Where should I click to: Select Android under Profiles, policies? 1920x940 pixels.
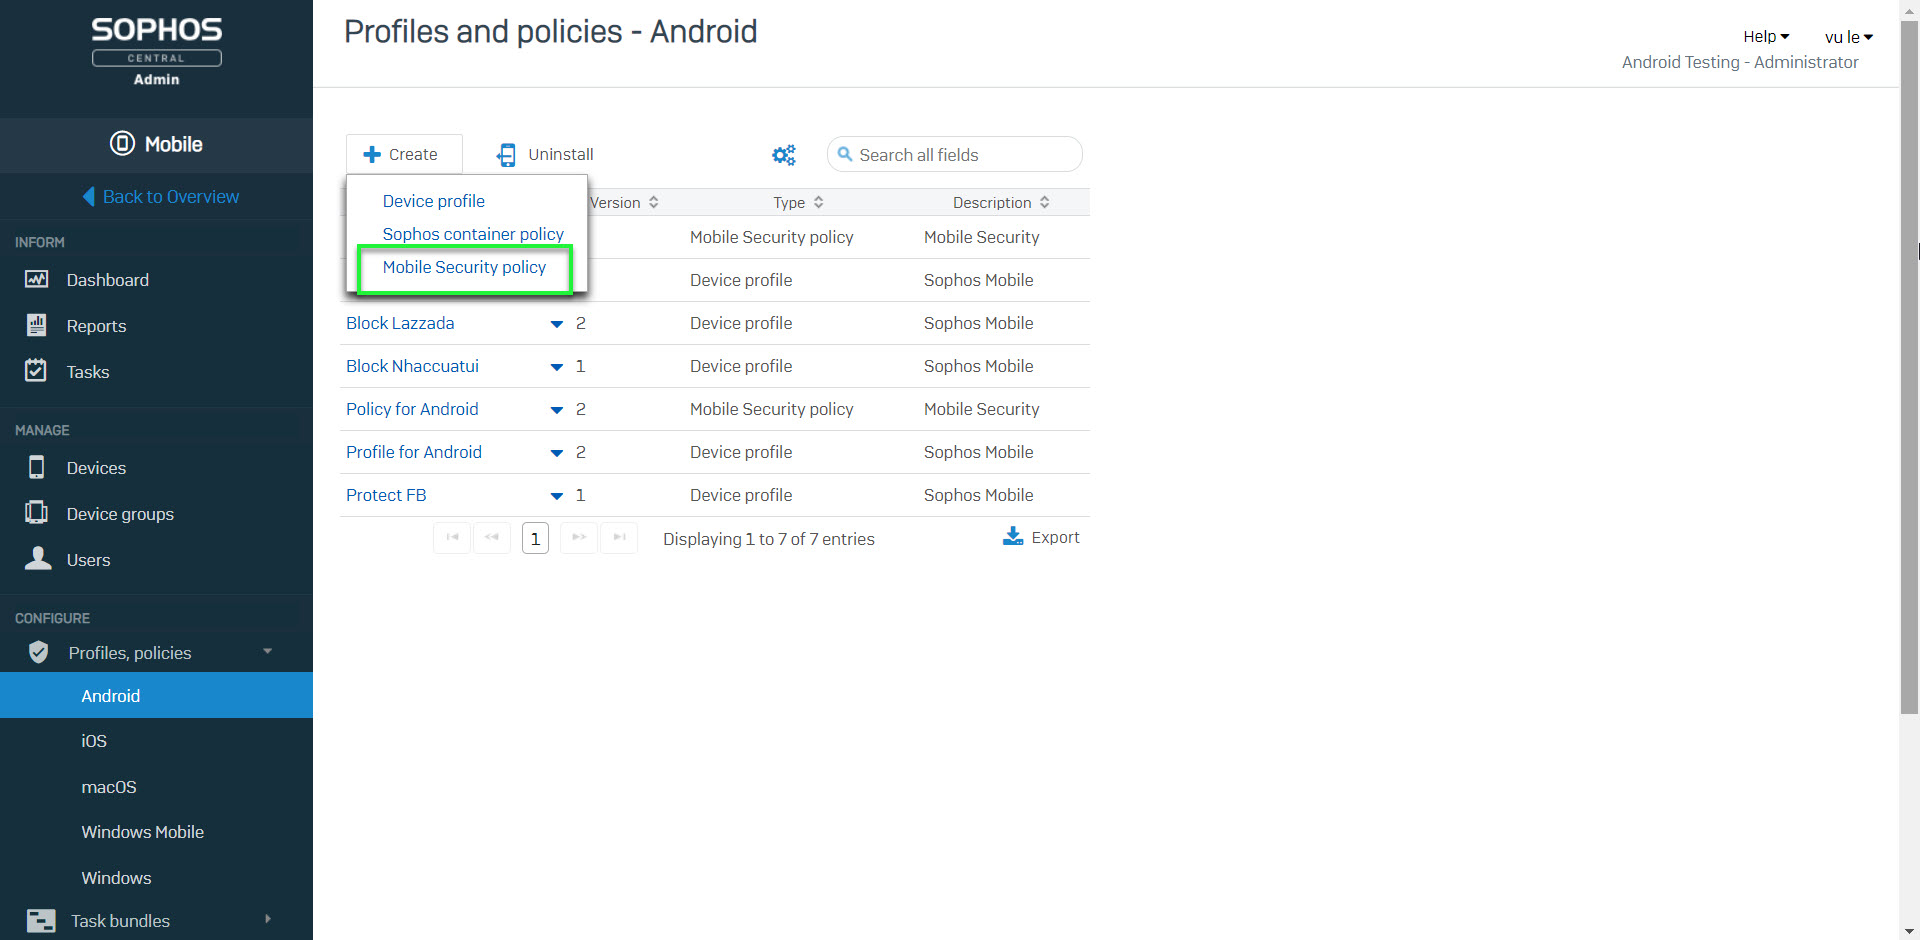156,695
